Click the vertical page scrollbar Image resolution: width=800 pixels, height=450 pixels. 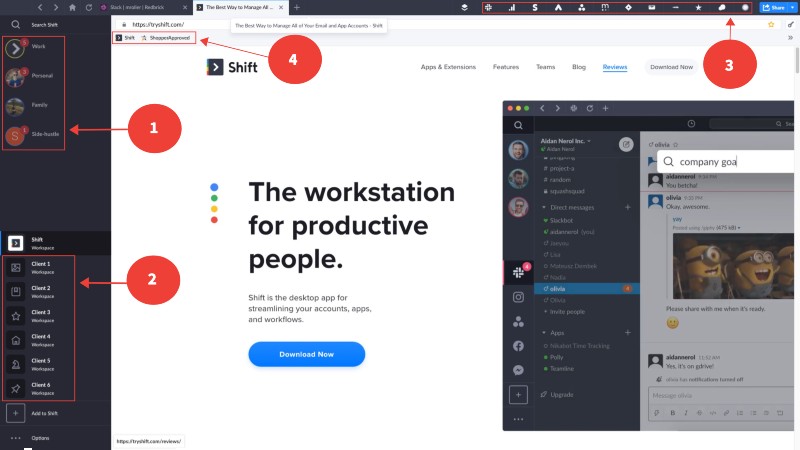coord(797,61)
